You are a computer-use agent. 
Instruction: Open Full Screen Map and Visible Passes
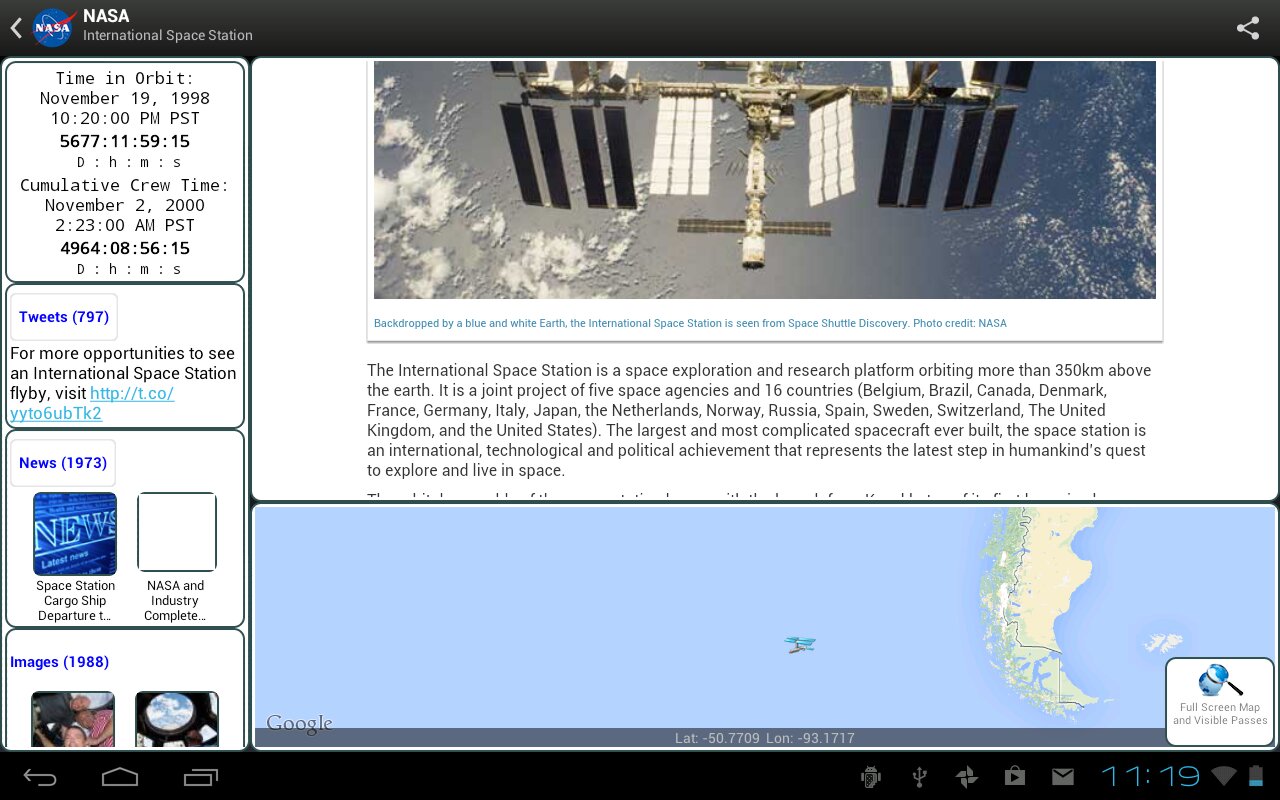[1220, 701]
